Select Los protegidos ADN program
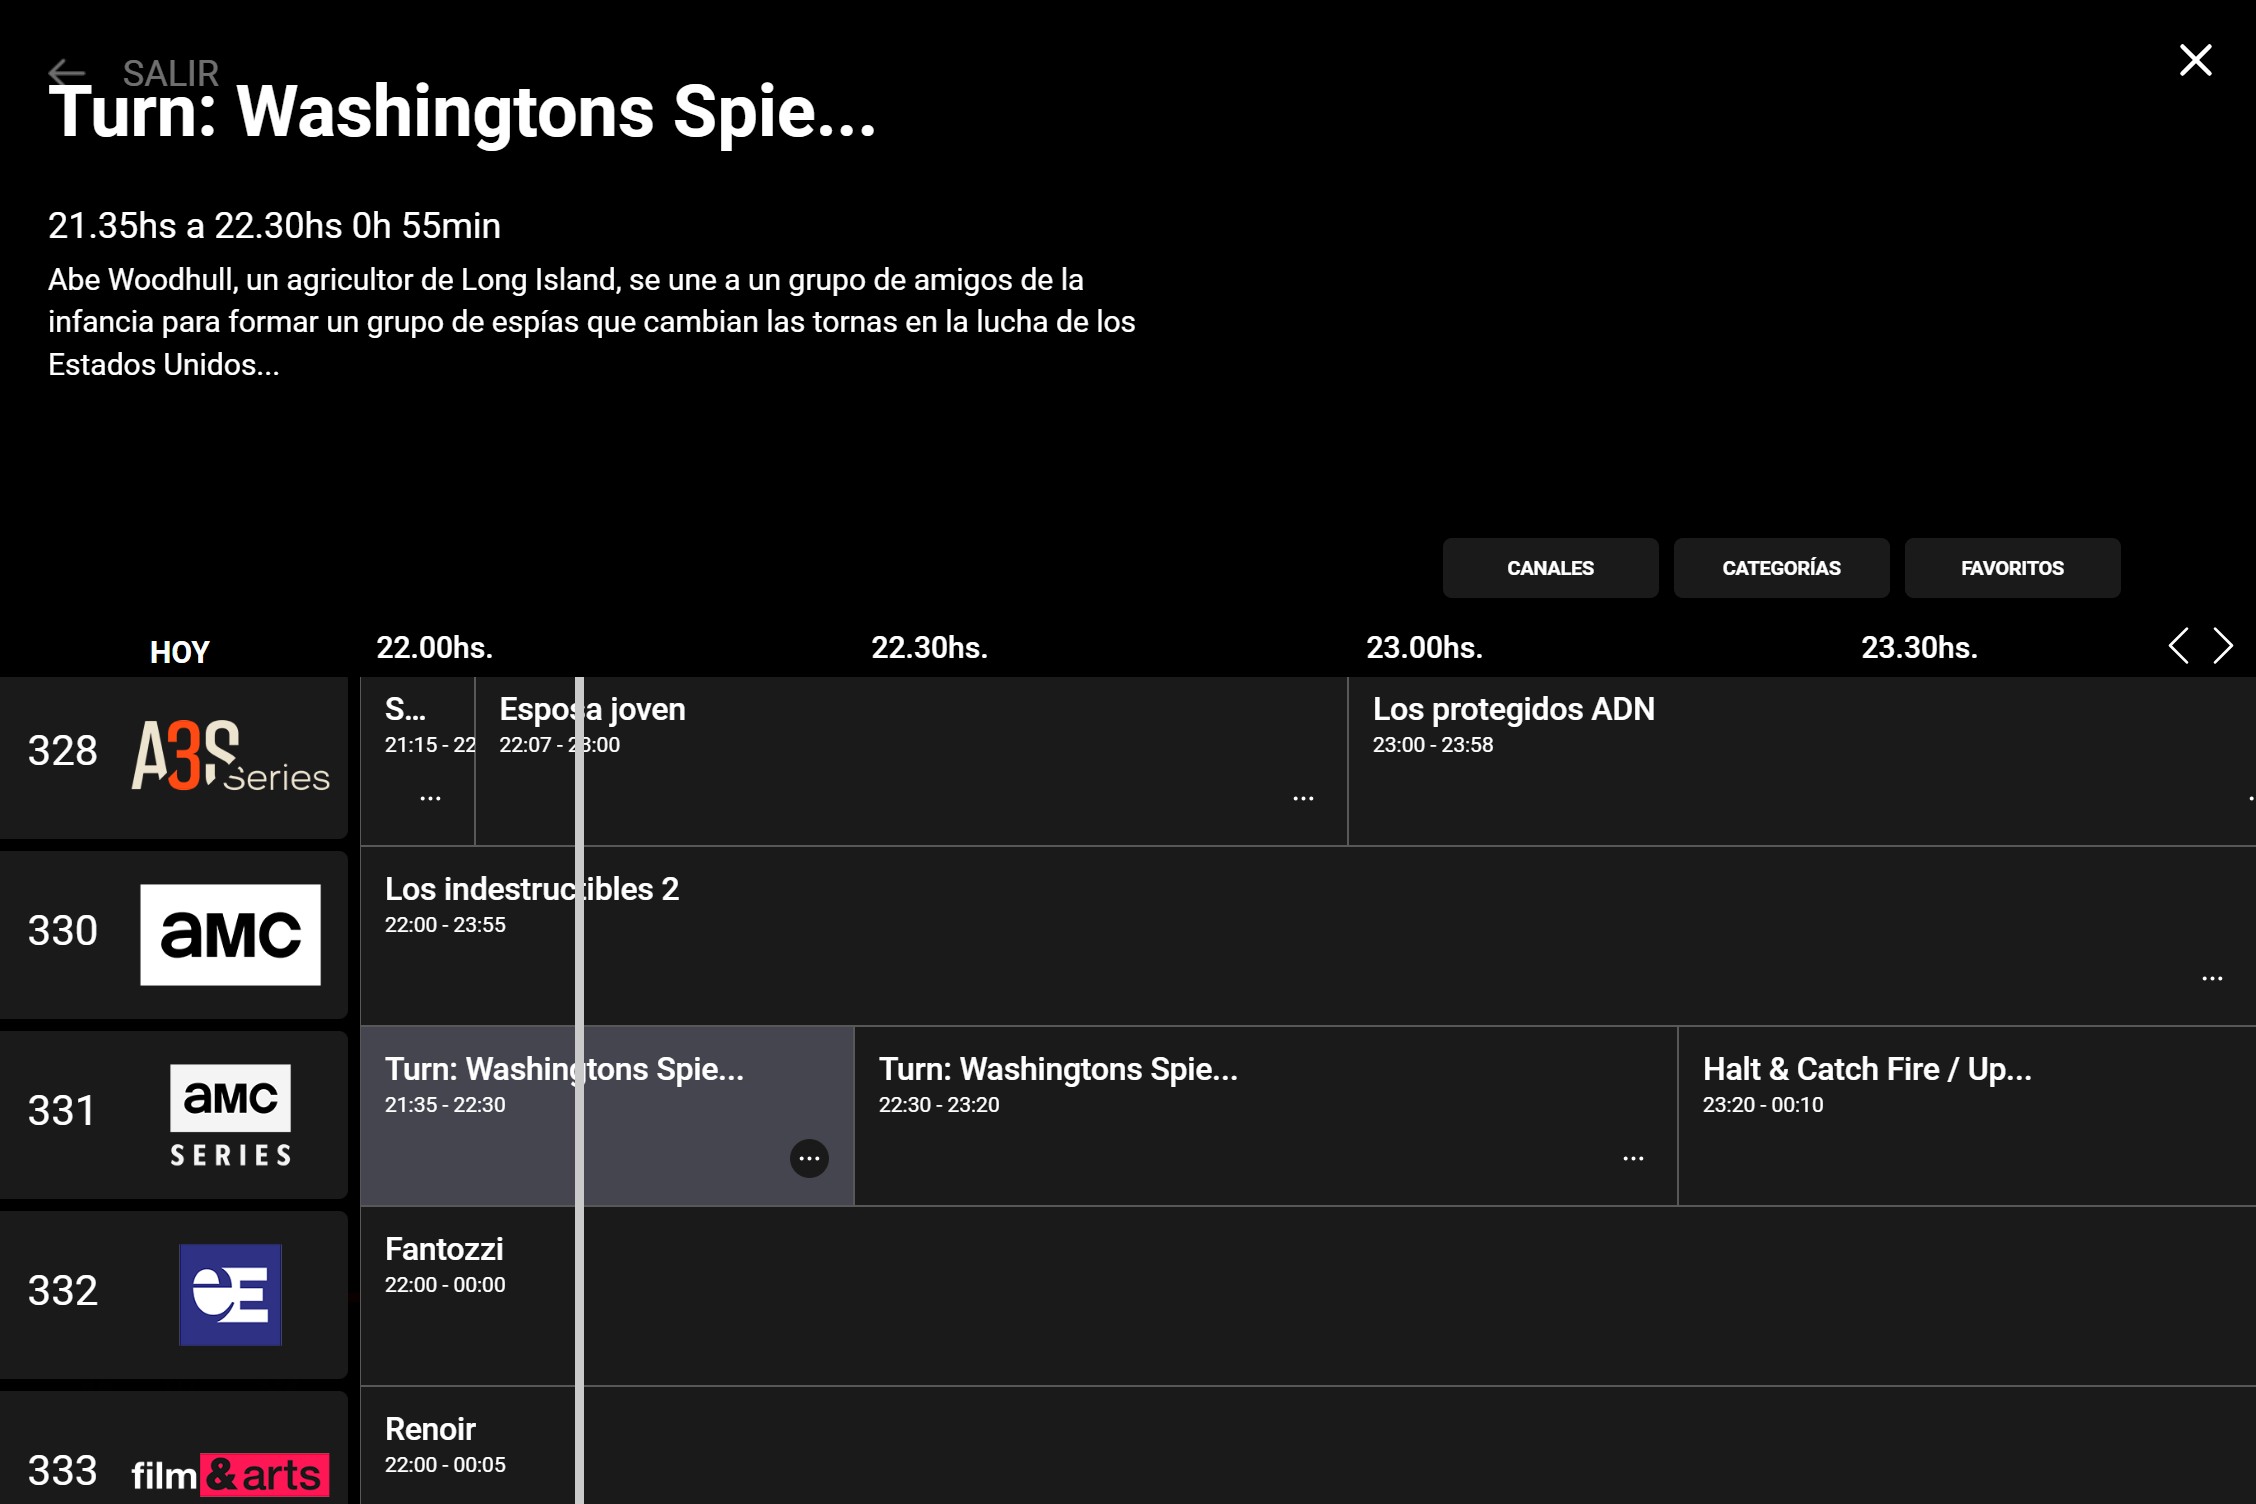 [x=1512, y=710]
